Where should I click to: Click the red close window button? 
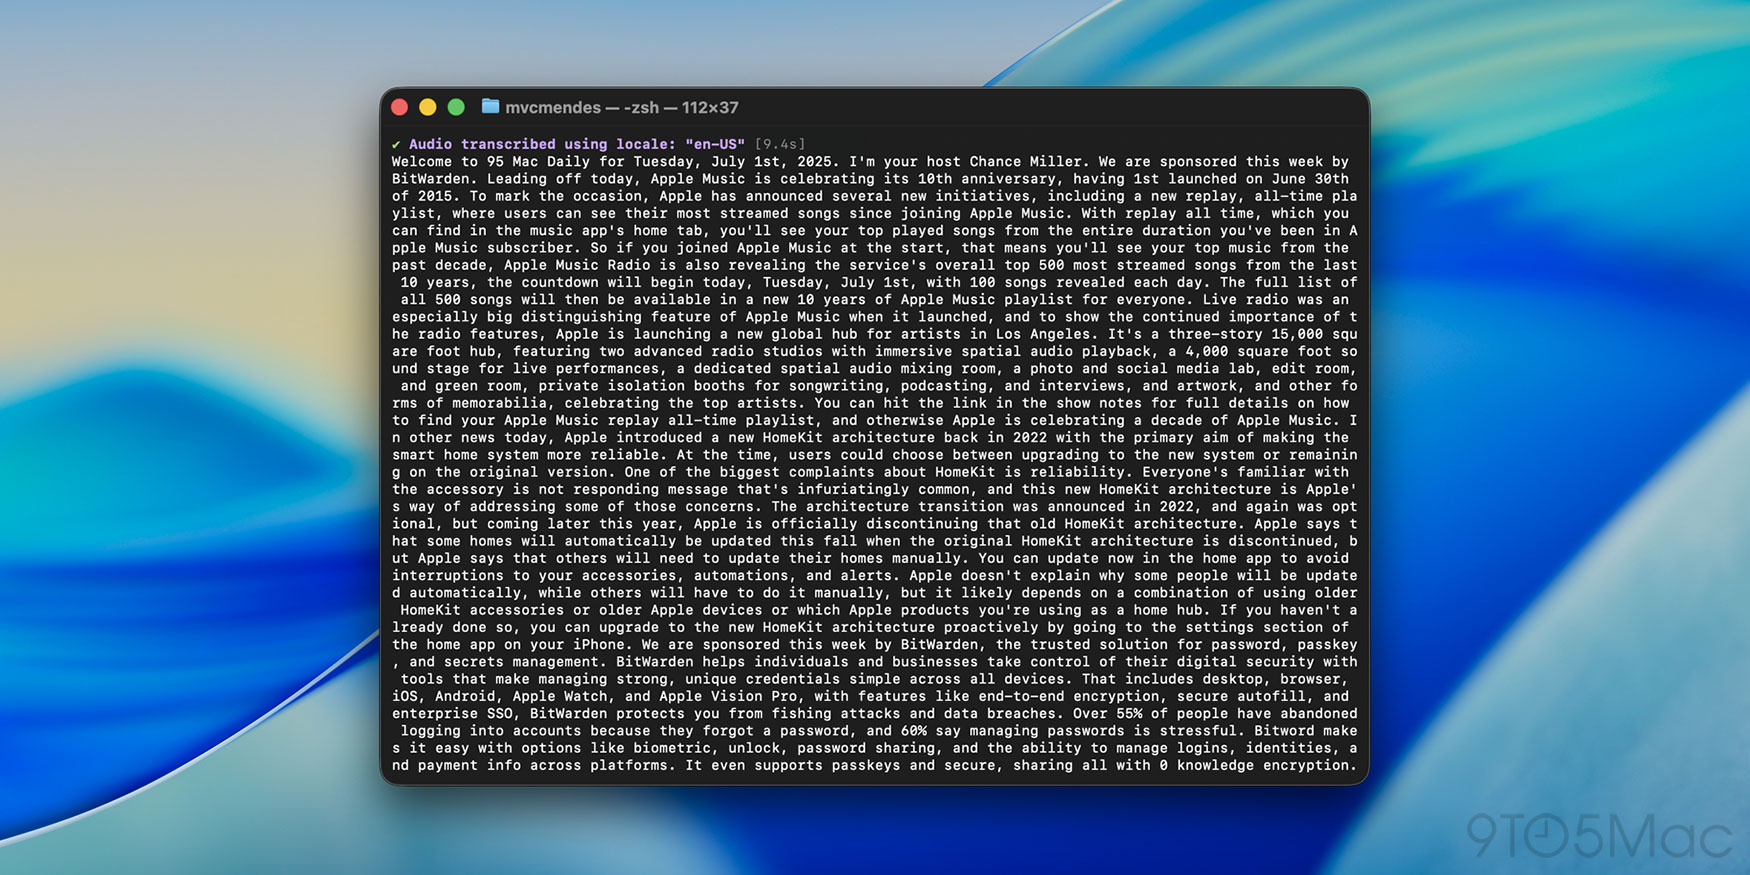pos(400,107)
